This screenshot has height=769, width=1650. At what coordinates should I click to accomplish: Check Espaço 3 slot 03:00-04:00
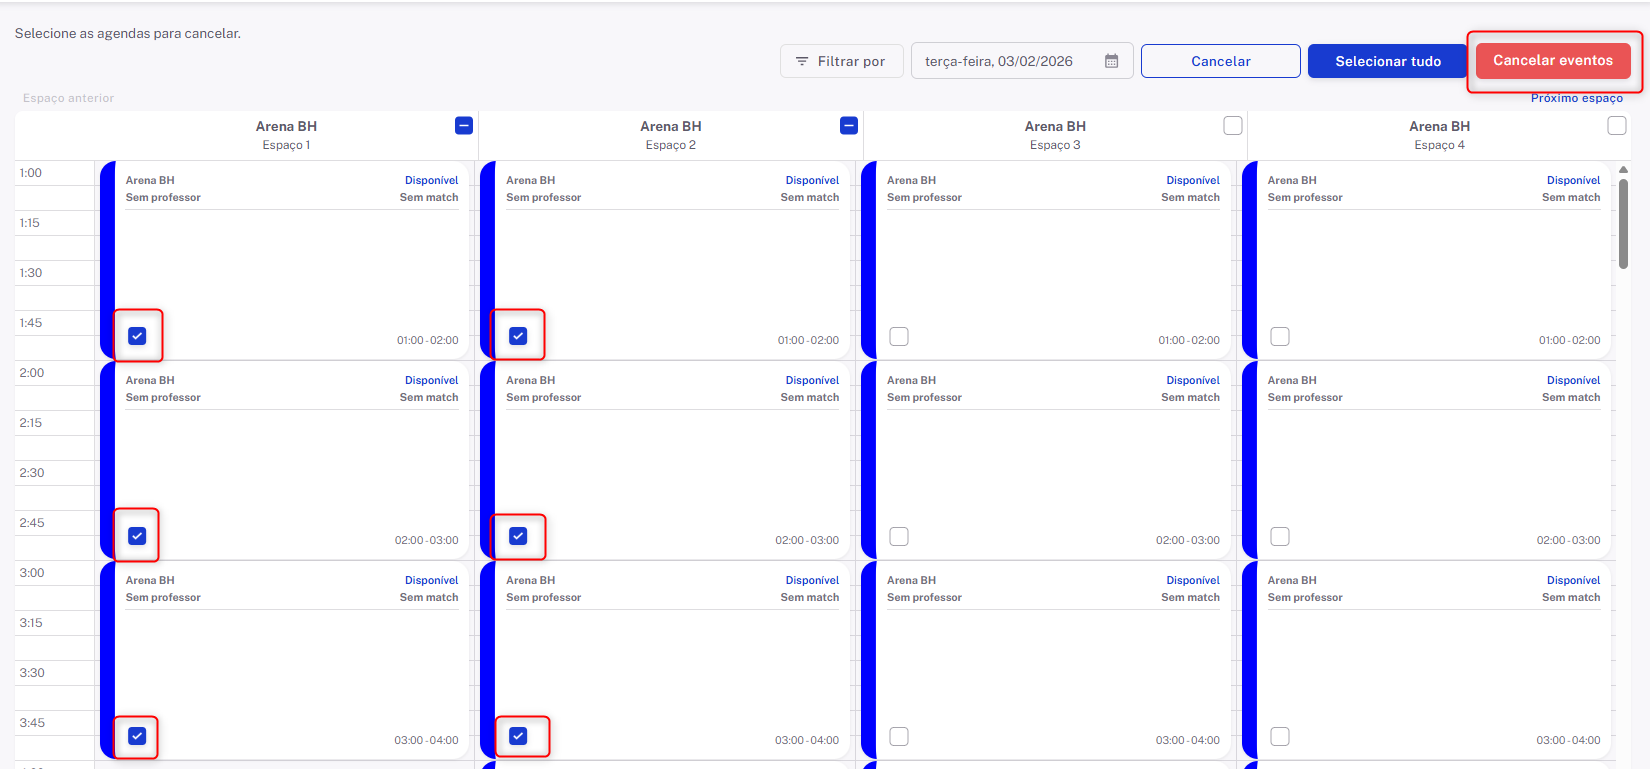click(899, 737)
